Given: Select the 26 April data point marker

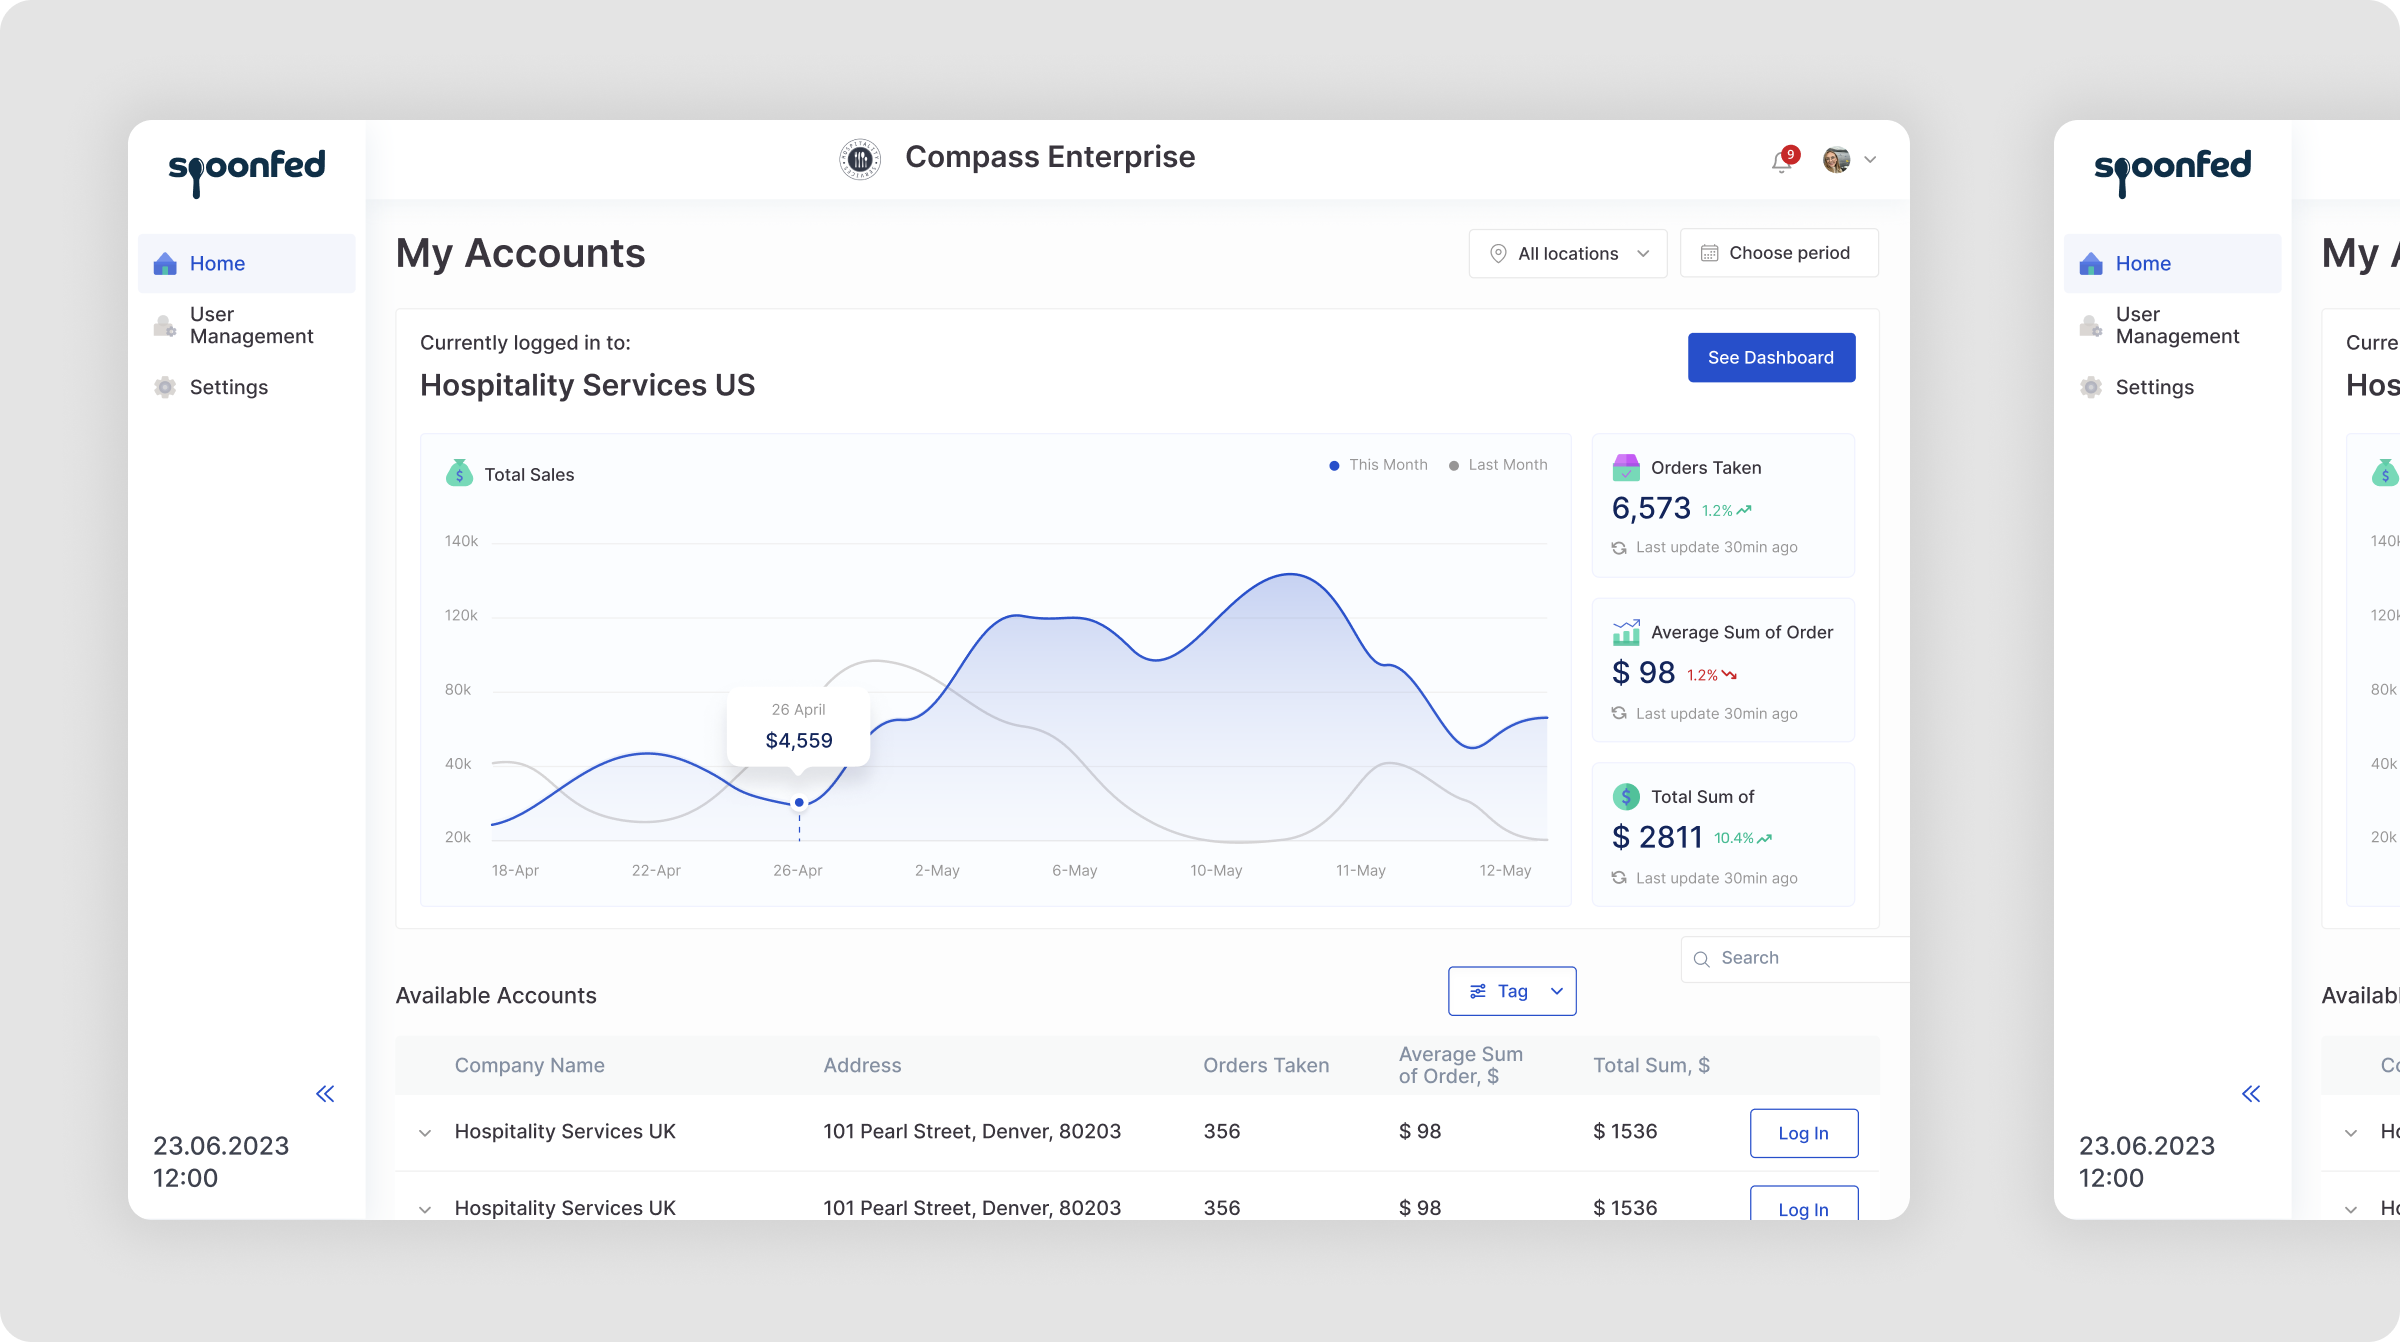Looking at the screenshot, I should pyautogui.click(x=798, y=802).
